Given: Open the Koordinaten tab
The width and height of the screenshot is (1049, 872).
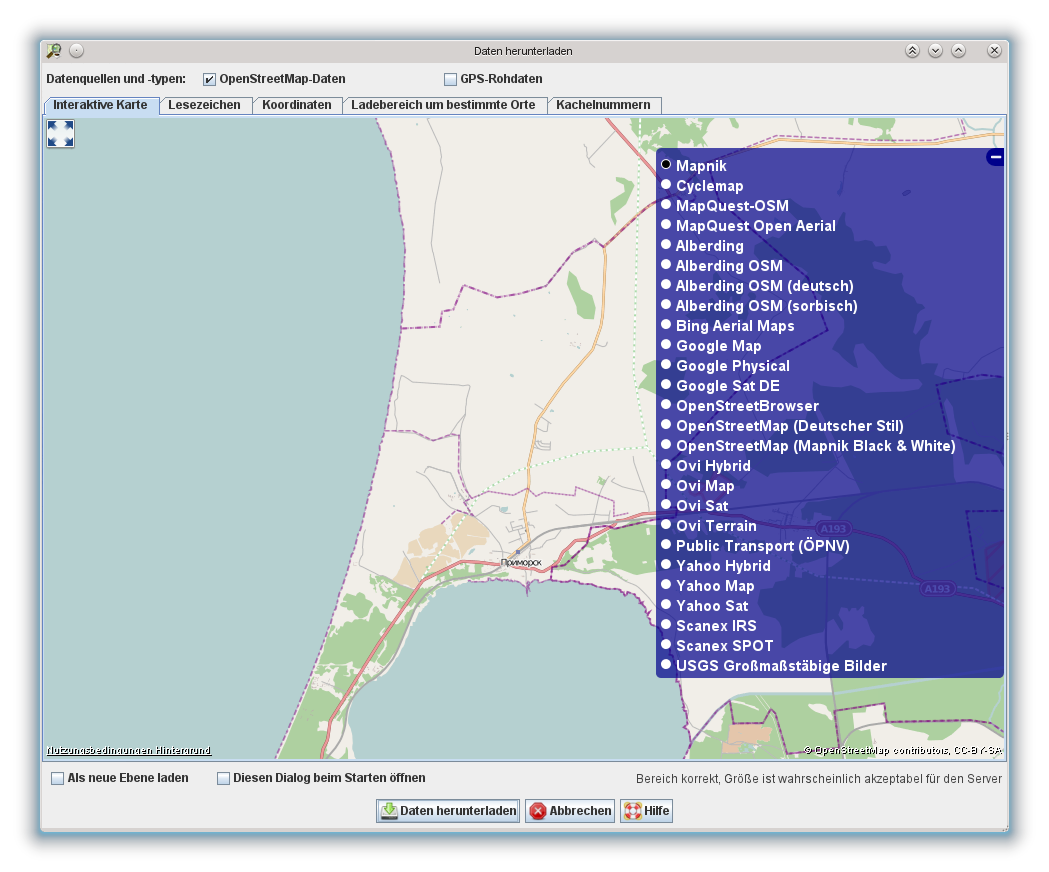Looking at the screenshot, I should (x=296, y=105).
